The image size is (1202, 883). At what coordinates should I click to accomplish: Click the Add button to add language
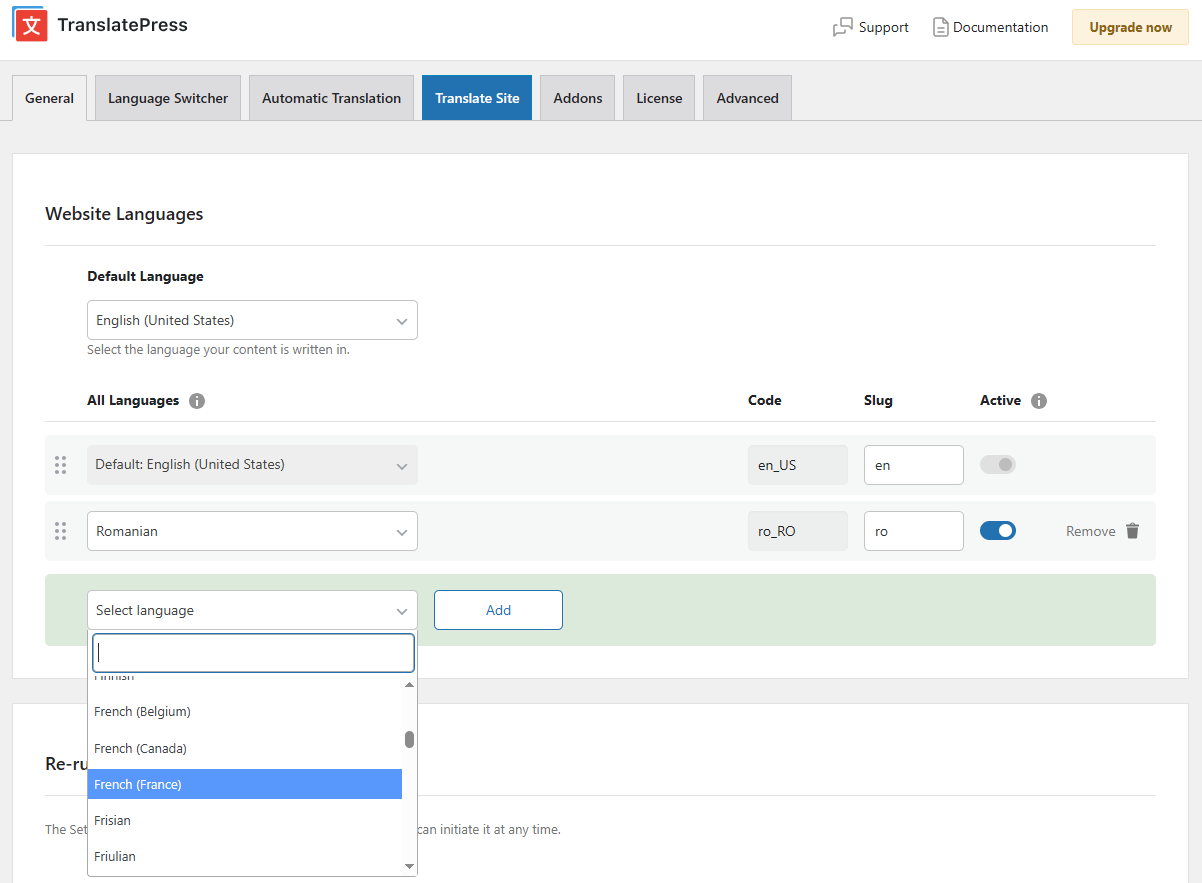coord(498,609)
